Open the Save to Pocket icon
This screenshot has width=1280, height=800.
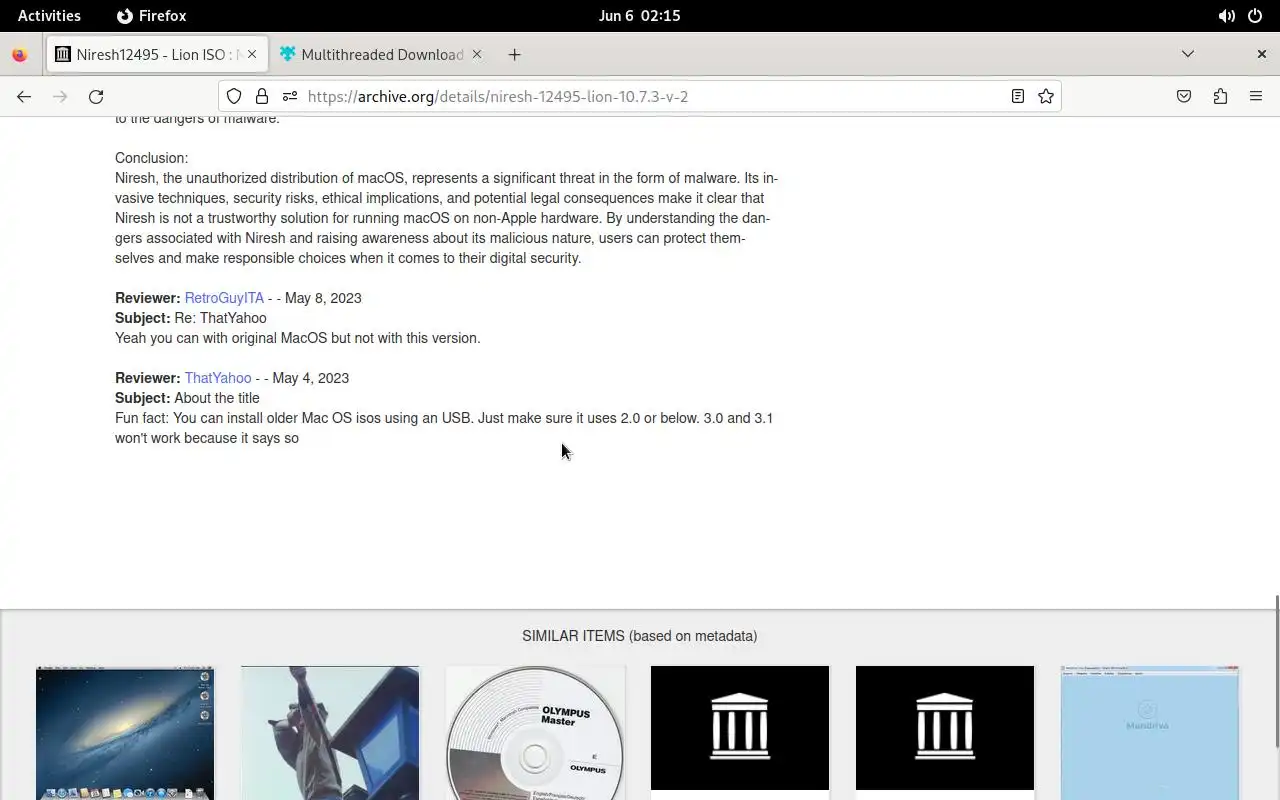(1184, 96)
